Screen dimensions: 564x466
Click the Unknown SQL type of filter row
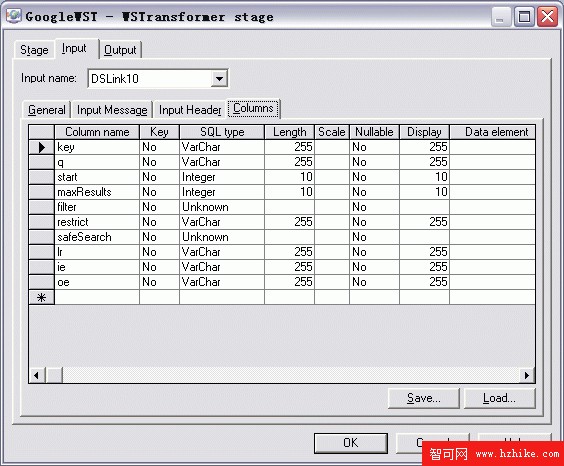coord(222,207)
